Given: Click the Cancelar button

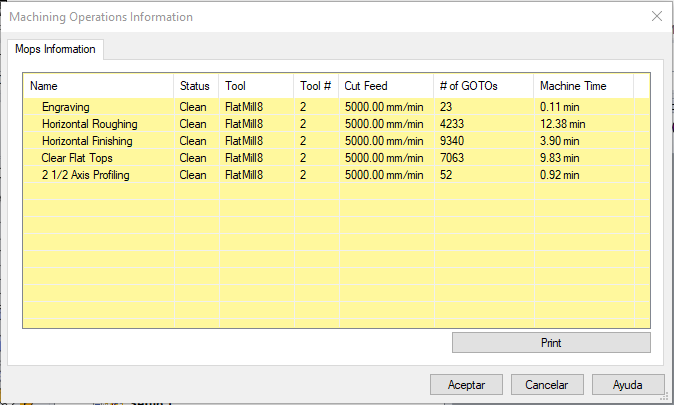Looking at the screenshot, I should pos(546,385).
